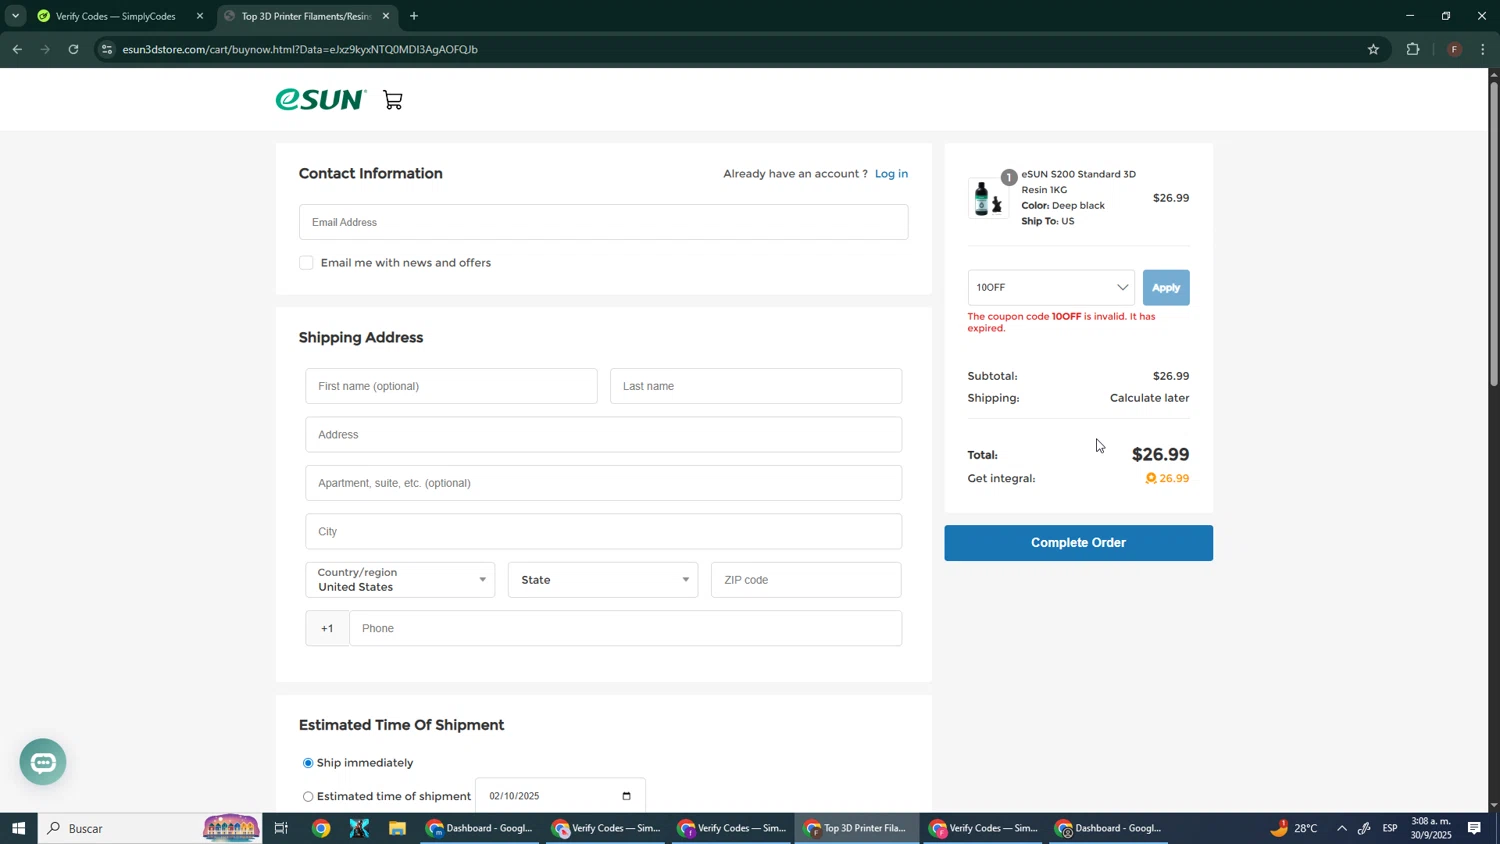This screenshot has height=844, width=1500.
Task: Focus the First name (optional) field
Action: [451, 386]
